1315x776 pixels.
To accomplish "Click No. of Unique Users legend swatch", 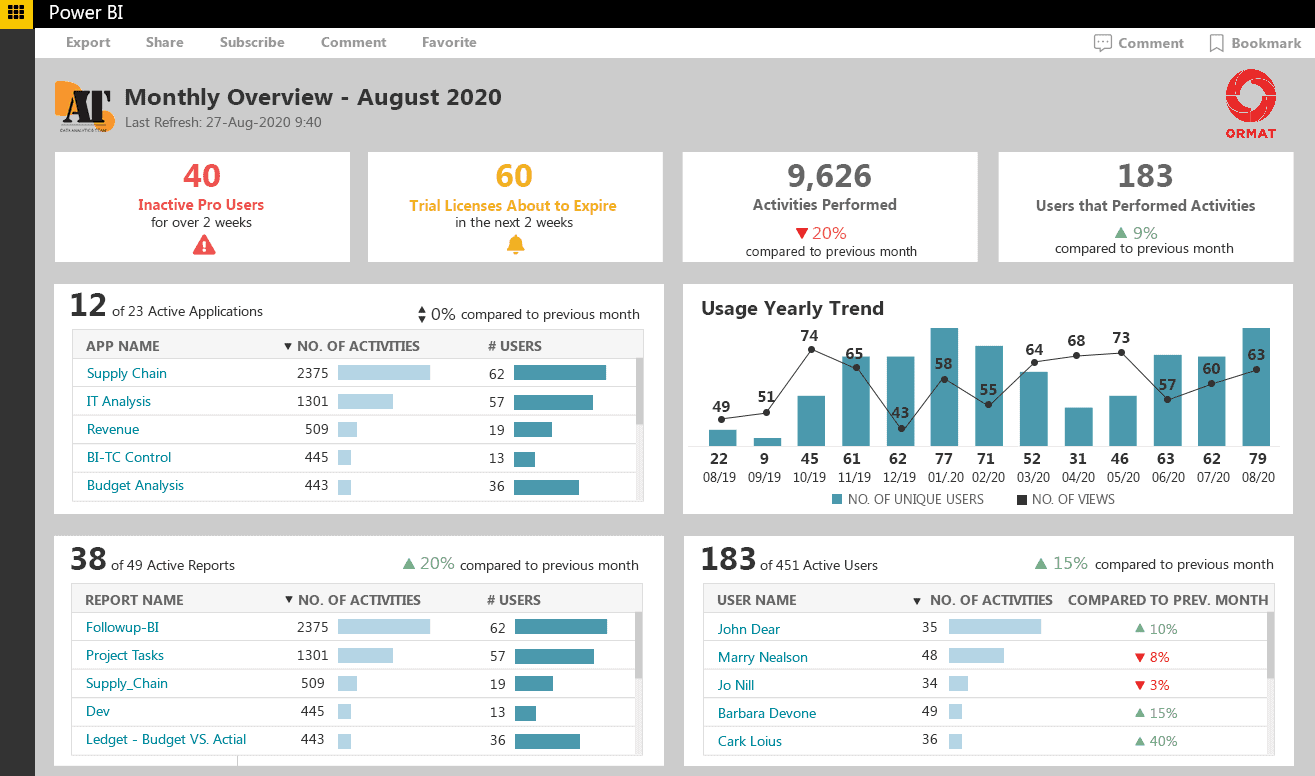I will point(836,500).
